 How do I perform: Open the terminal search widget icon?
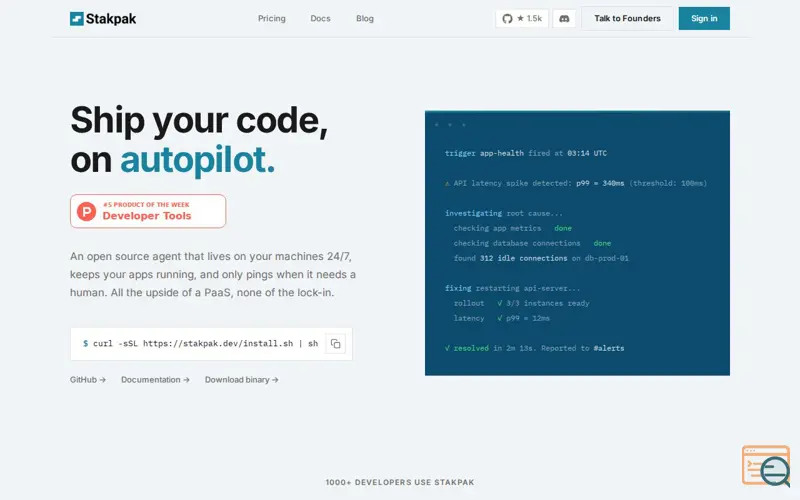[766, 466]
